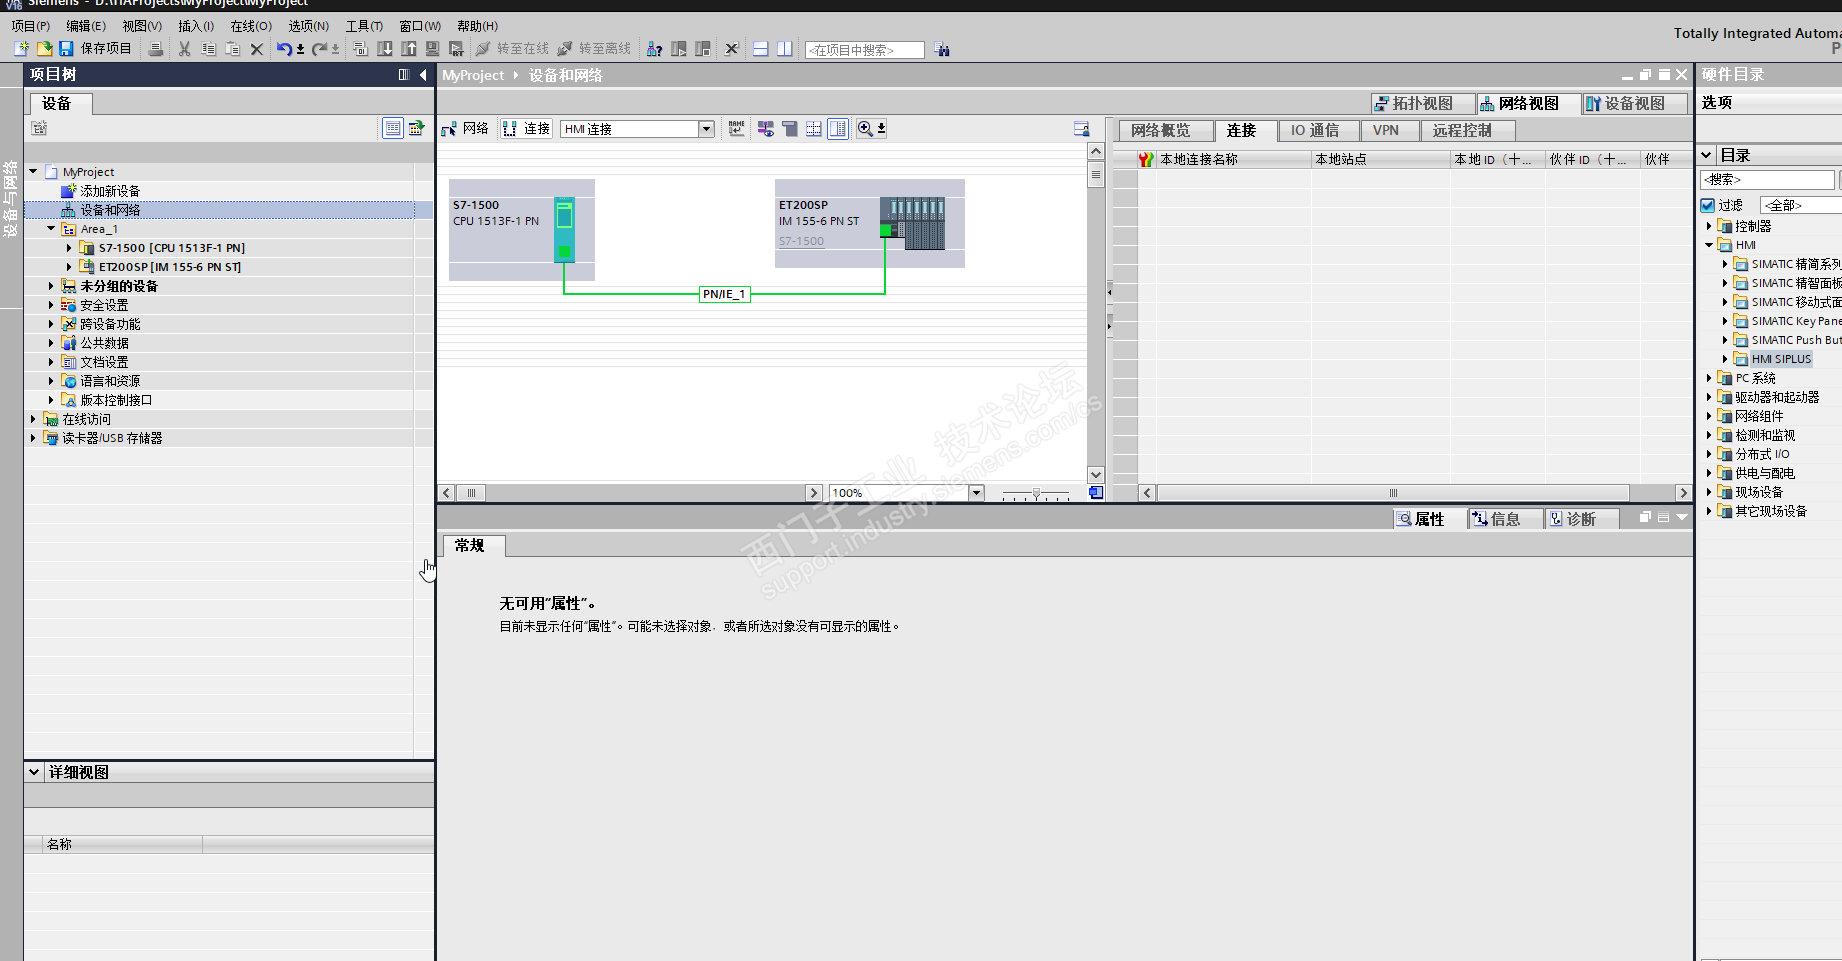Image resolution: width=1842 pixels, height=961 pixels.
Task: Split the editor space horizontally
Action: click(x=761, y=49)
